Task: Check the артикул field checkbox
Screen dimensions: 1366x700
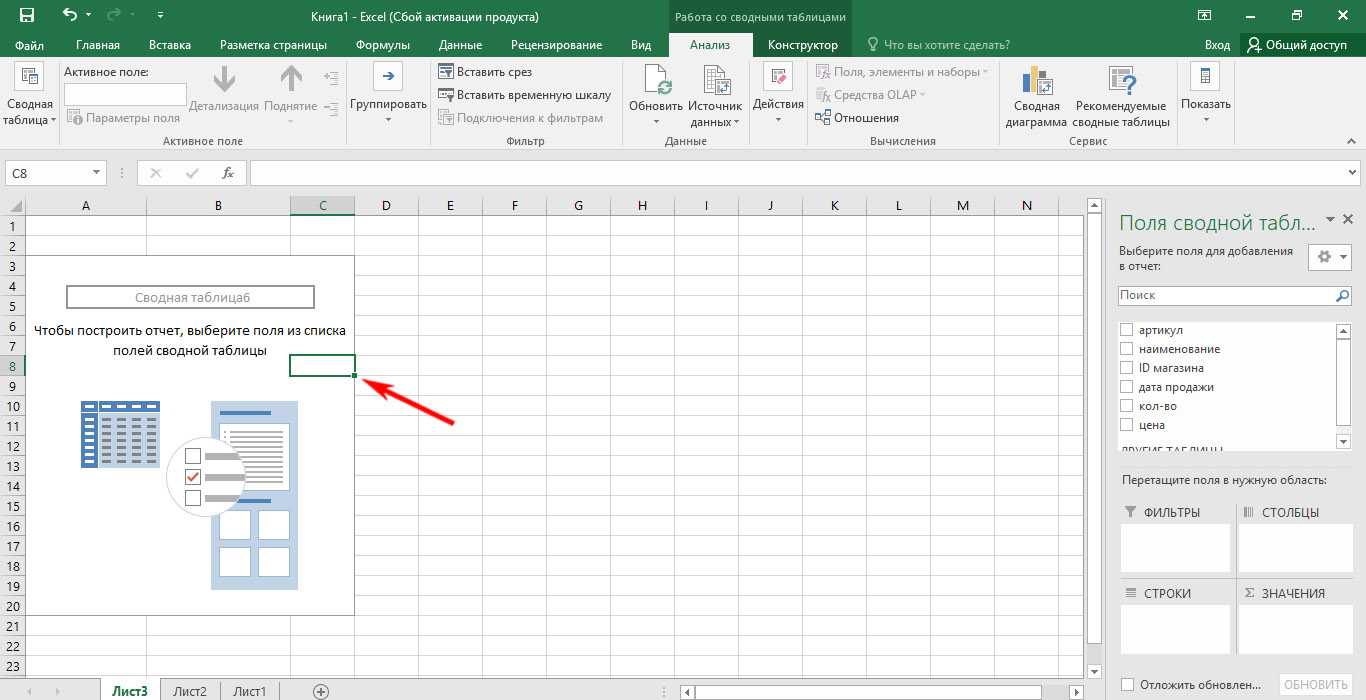Action: pyautogui.click(x=1127, y=330)
